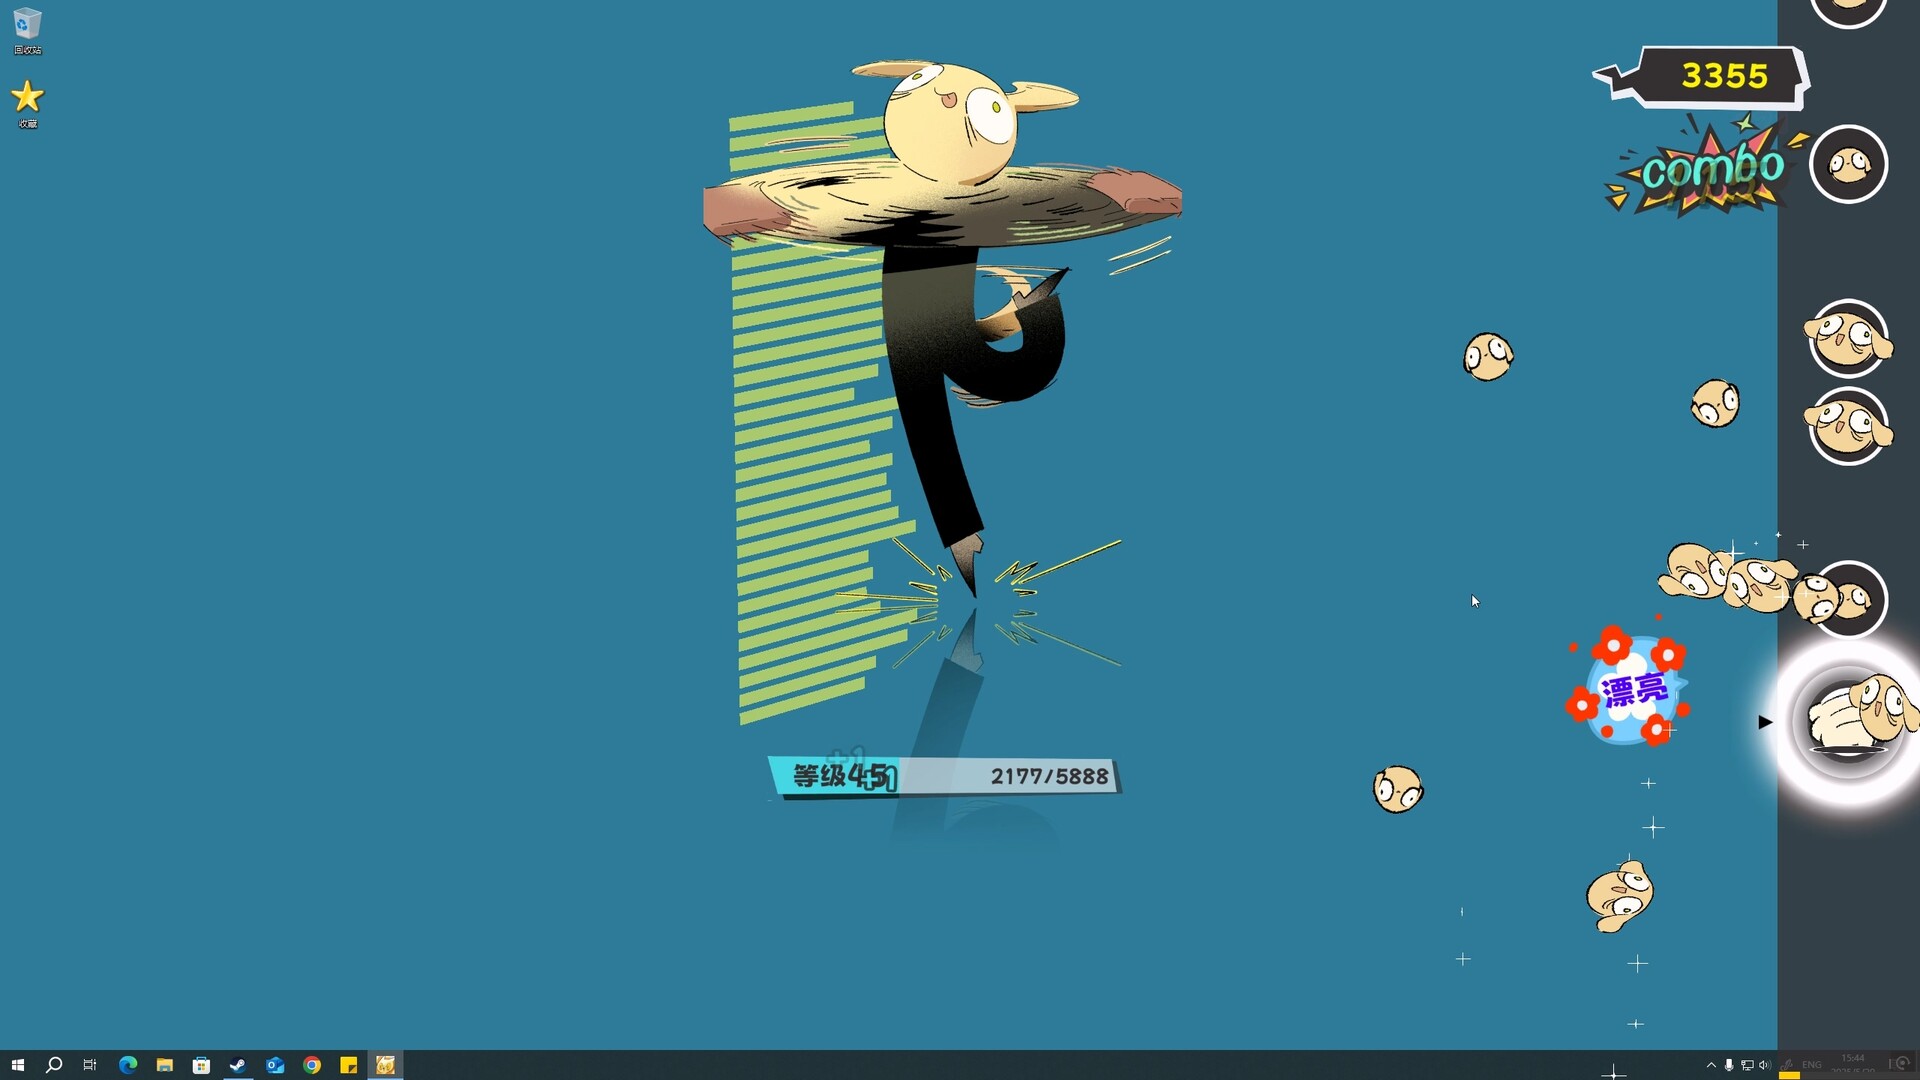This screenshot has height=1080, width=1920.
Task: Select the upper sheep icon in the stacked sidebar pair
Action: (x=1848, y=340)
